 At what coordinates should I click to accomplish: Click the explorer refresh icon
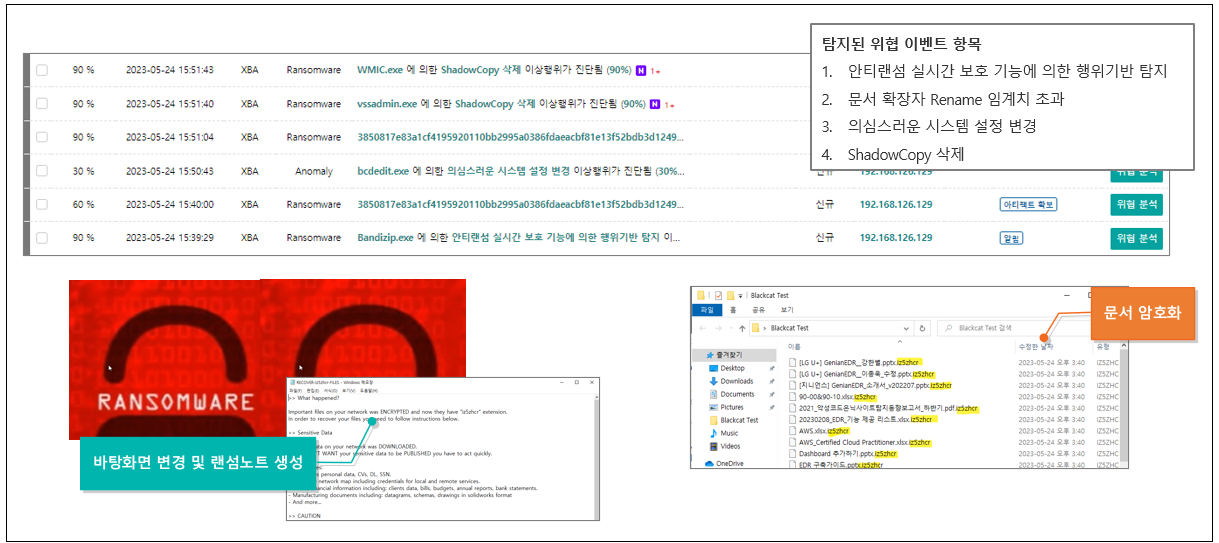(x=922, y=328)
